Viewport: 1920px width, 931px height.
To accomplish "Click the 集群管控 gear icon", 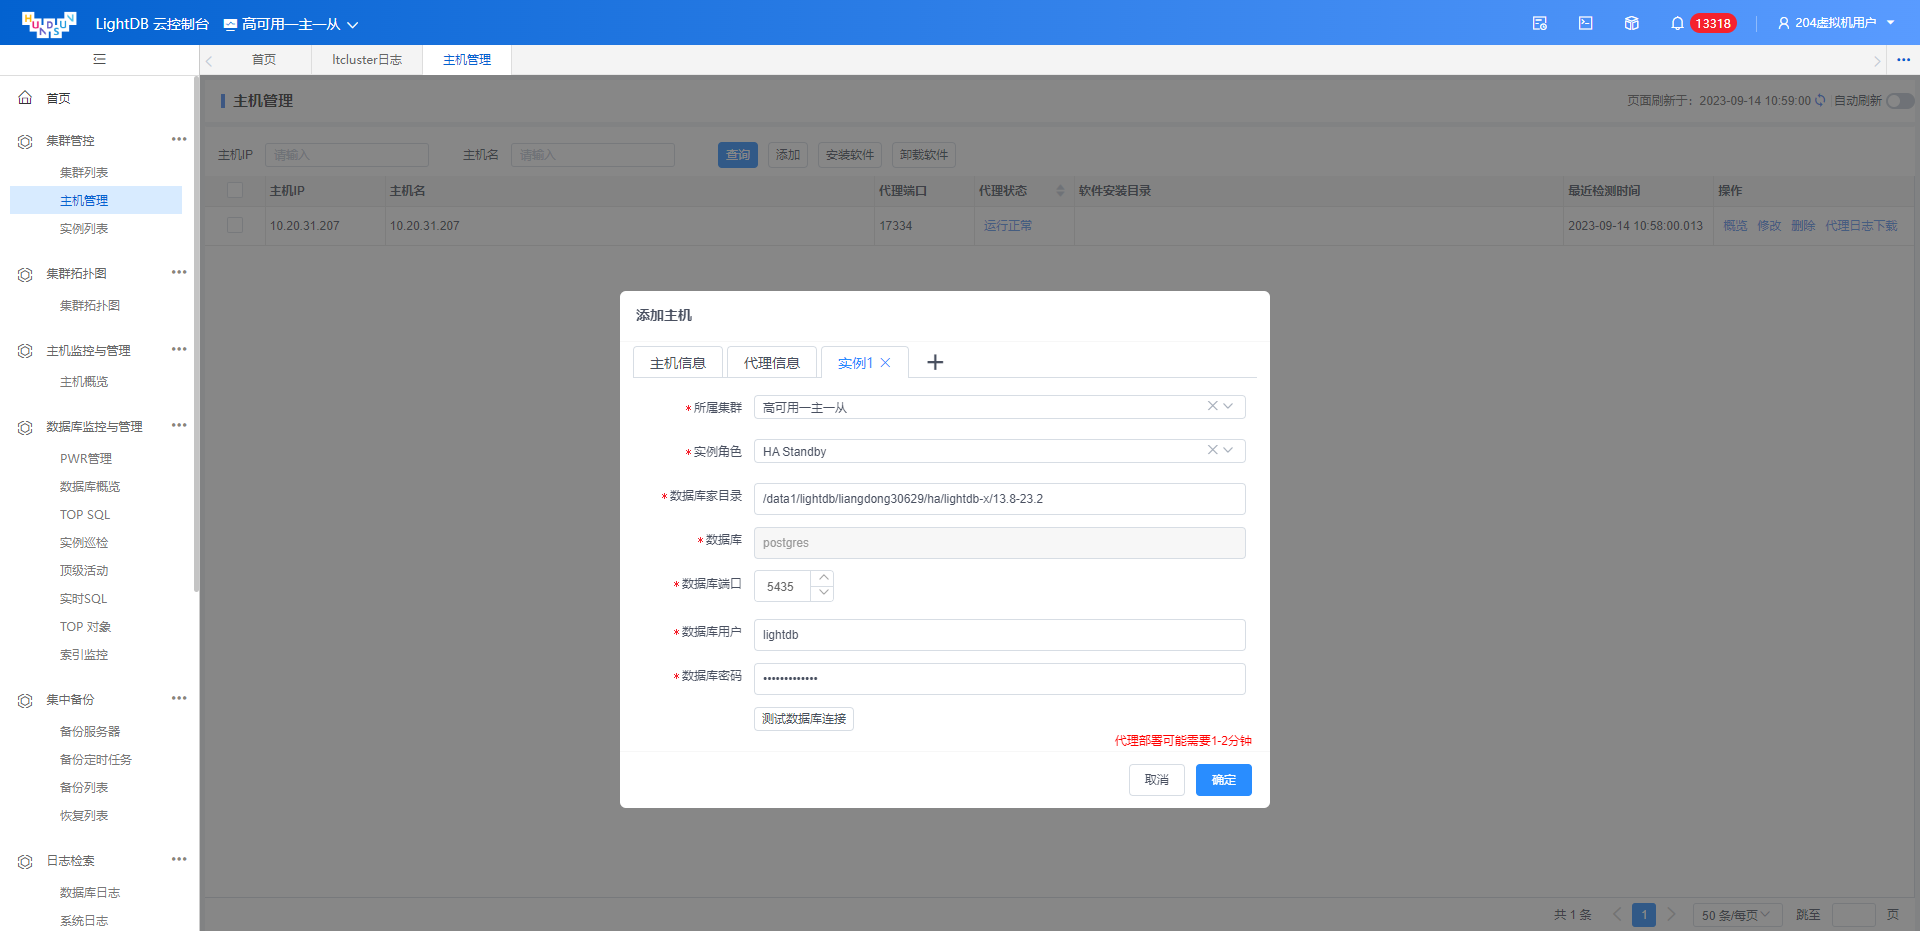I will (25, 142).
